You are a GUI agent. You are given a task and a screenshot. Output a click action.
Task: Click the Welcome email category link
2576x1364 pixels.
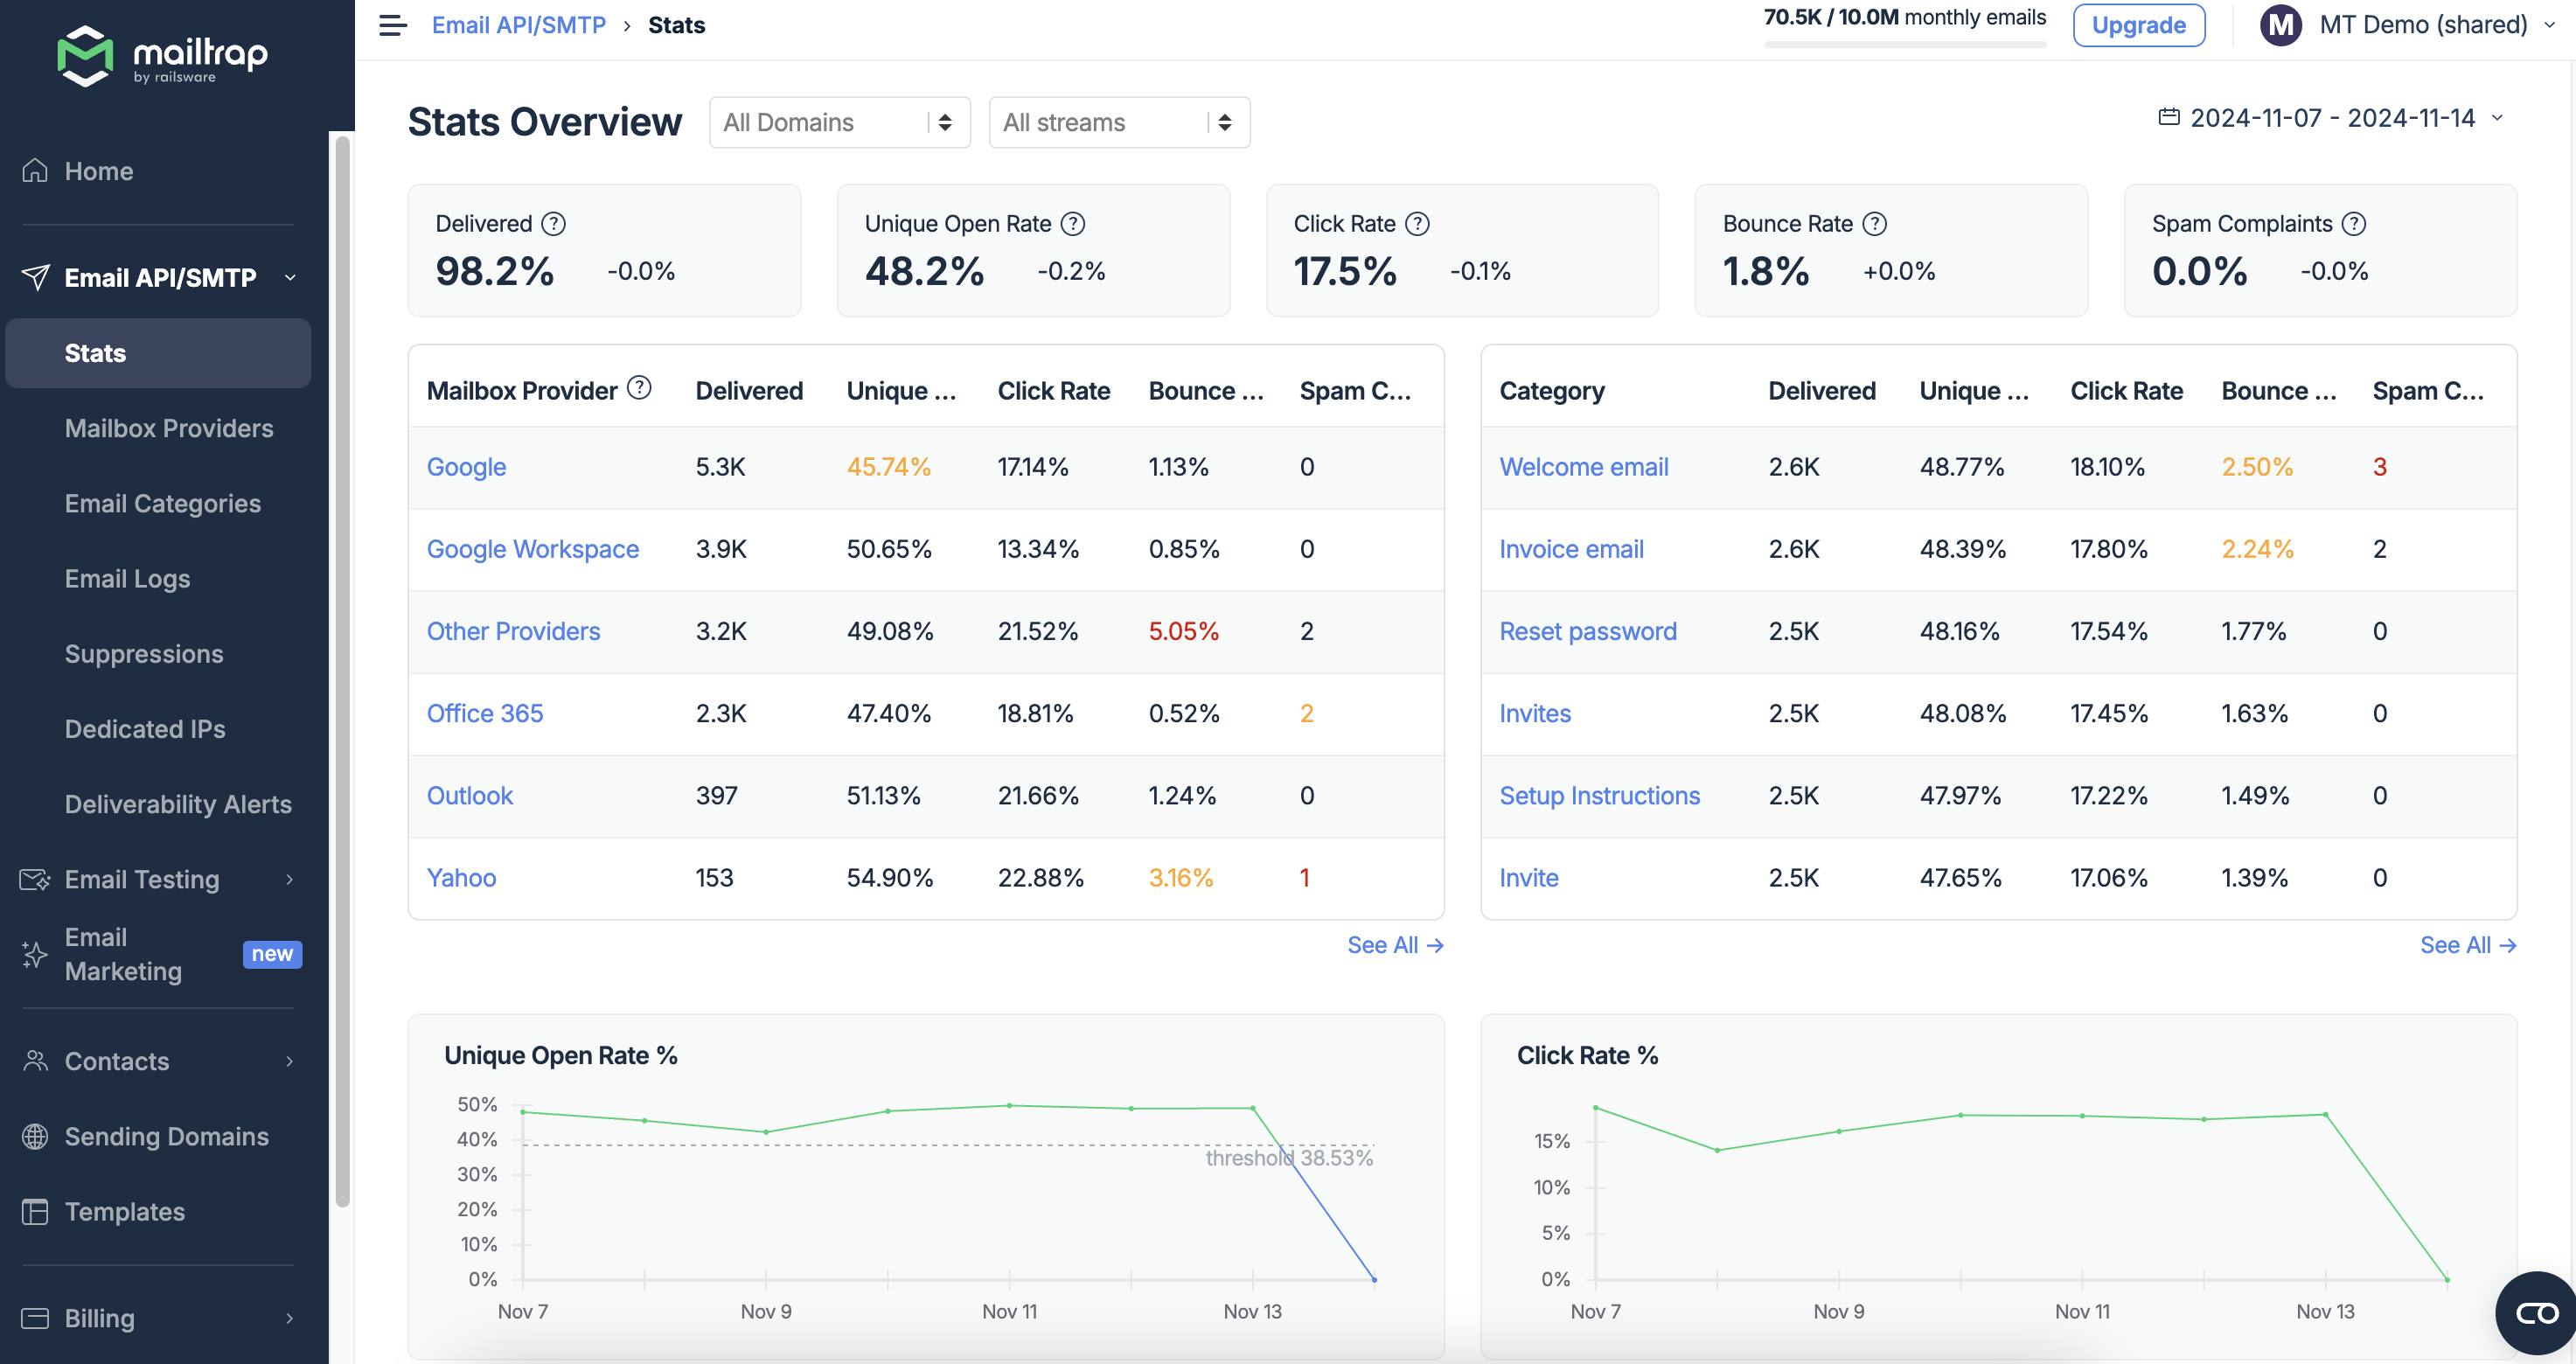click(x=1583, y=465)
